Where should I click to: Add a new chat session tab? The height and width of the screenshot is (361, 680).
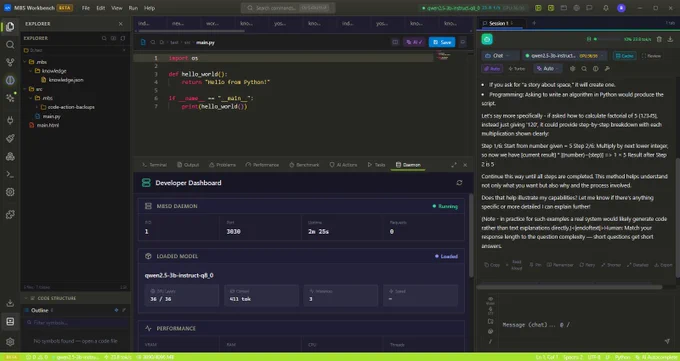pyautogui.click(x=534, y=23)
